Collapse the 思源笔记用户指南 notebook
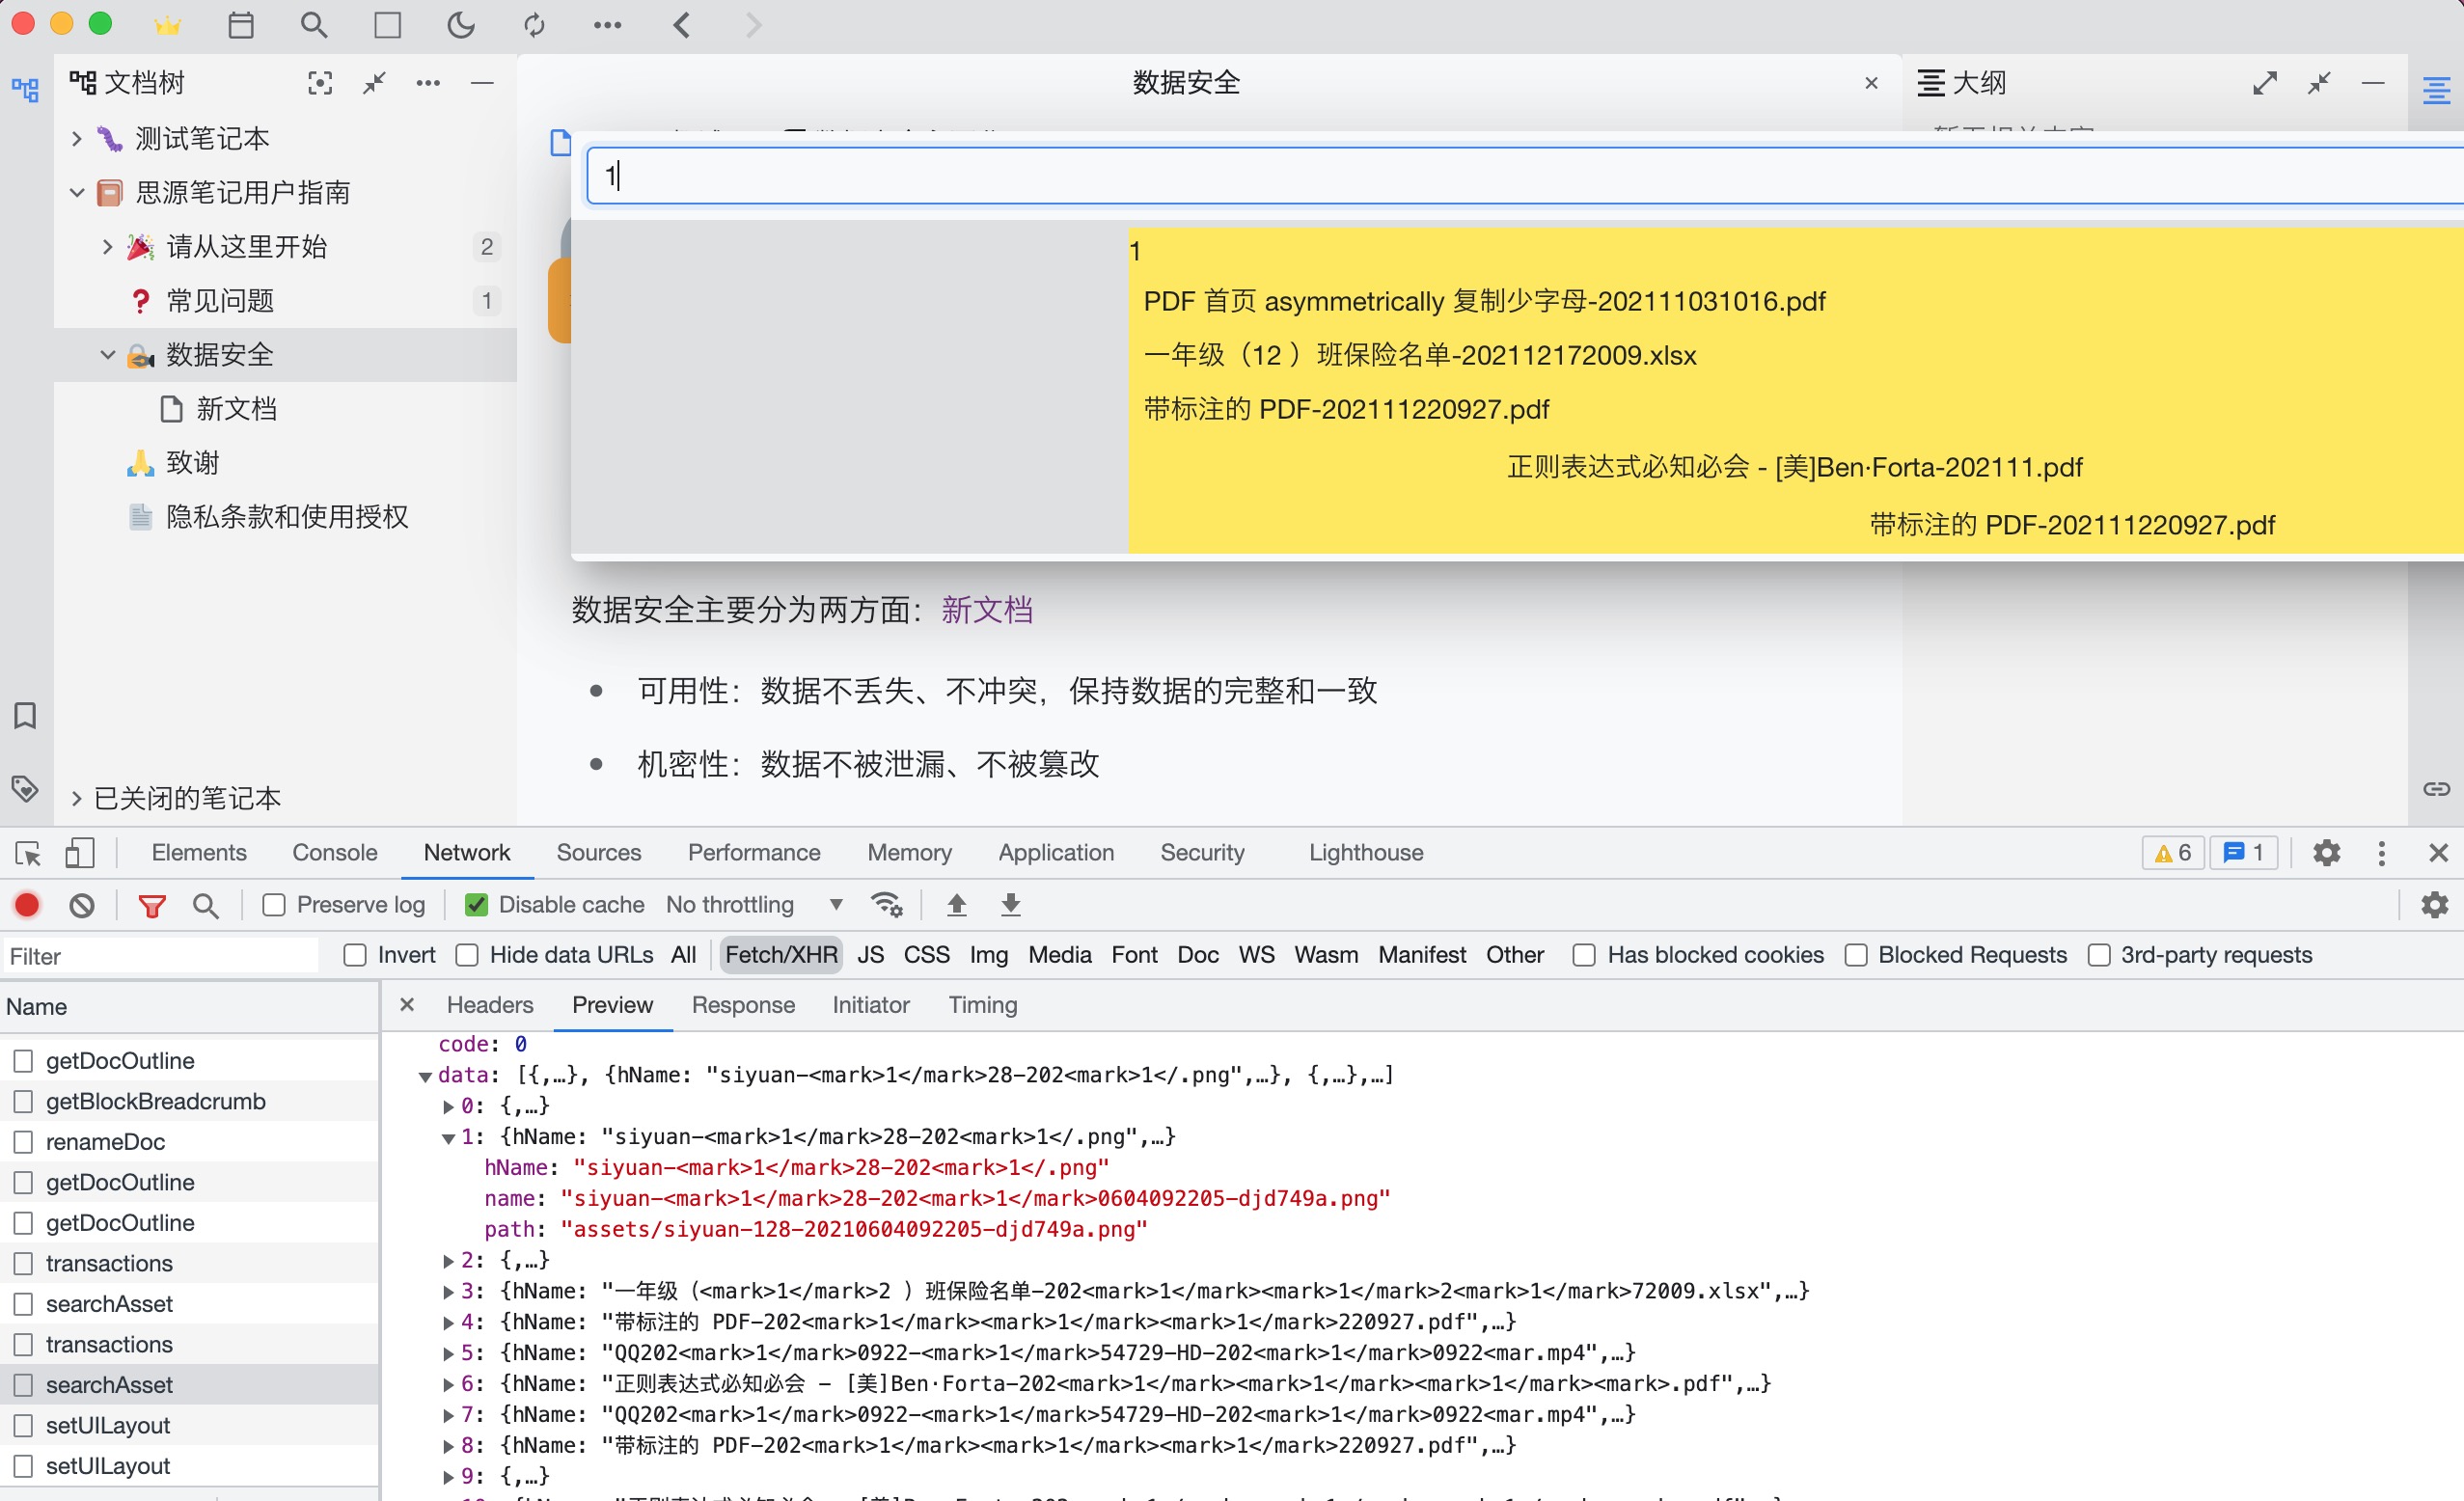Image resolution: width=2464 pixels, height=1501 pixels. 76,193
